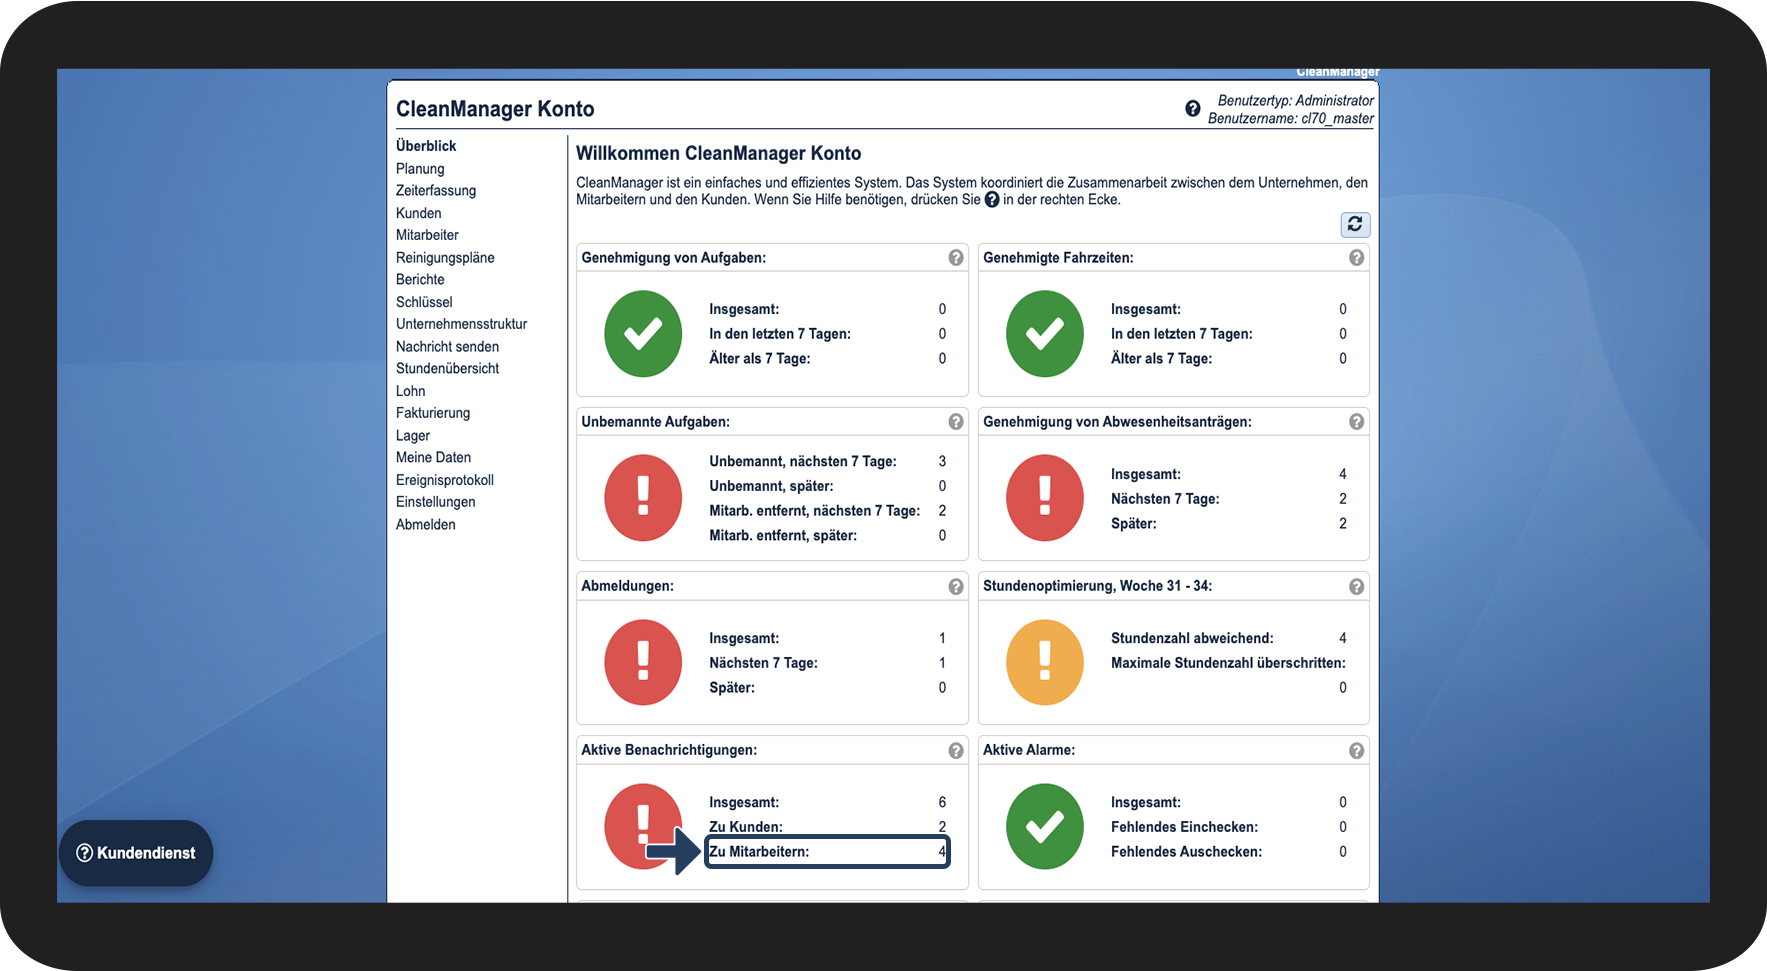This screenshot has width=1767, height=971.
Task: Click Später row under Abmeldungen
Action: [x=827, y=688]
